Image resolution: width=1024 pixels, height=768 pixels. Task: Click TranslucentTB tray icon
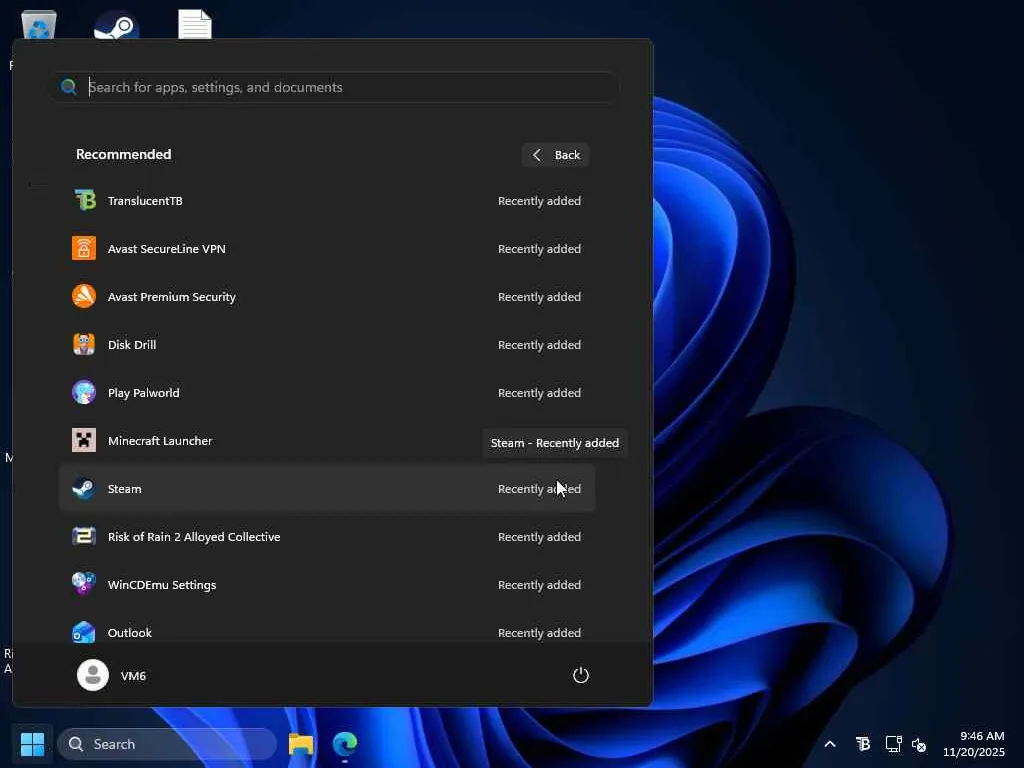[x=863, y=744]
